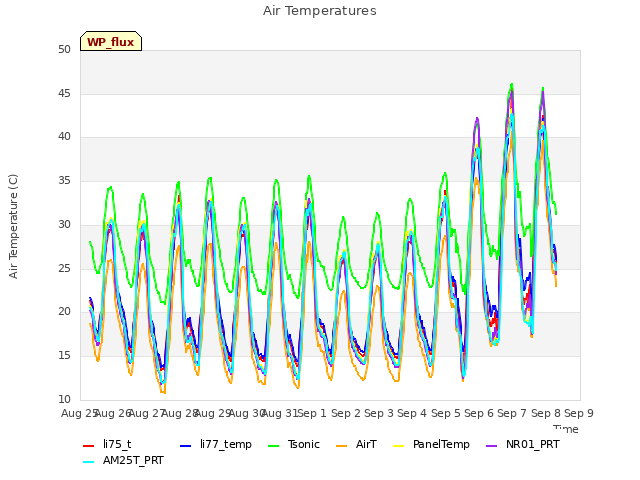Click the Sep 3 x-axis tick label
This screenshot has height=480, width=640.
[x=379, y=413]
